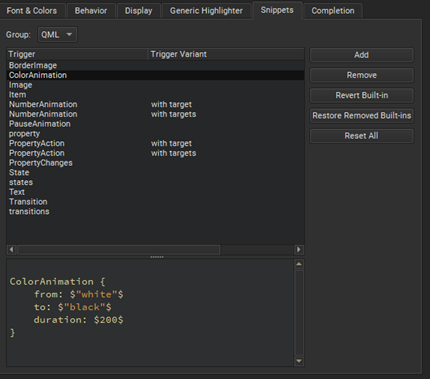Viewport: 430px width, 379px height.
Task: Click the splitter handle above the snippet editor
Action: click(157, 257)
